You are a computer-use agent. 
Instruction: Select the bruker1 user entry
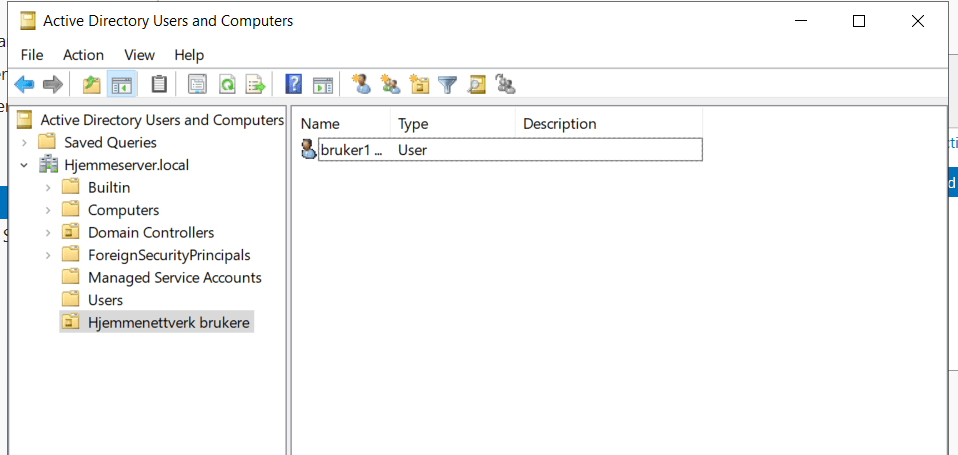point(346,150)
